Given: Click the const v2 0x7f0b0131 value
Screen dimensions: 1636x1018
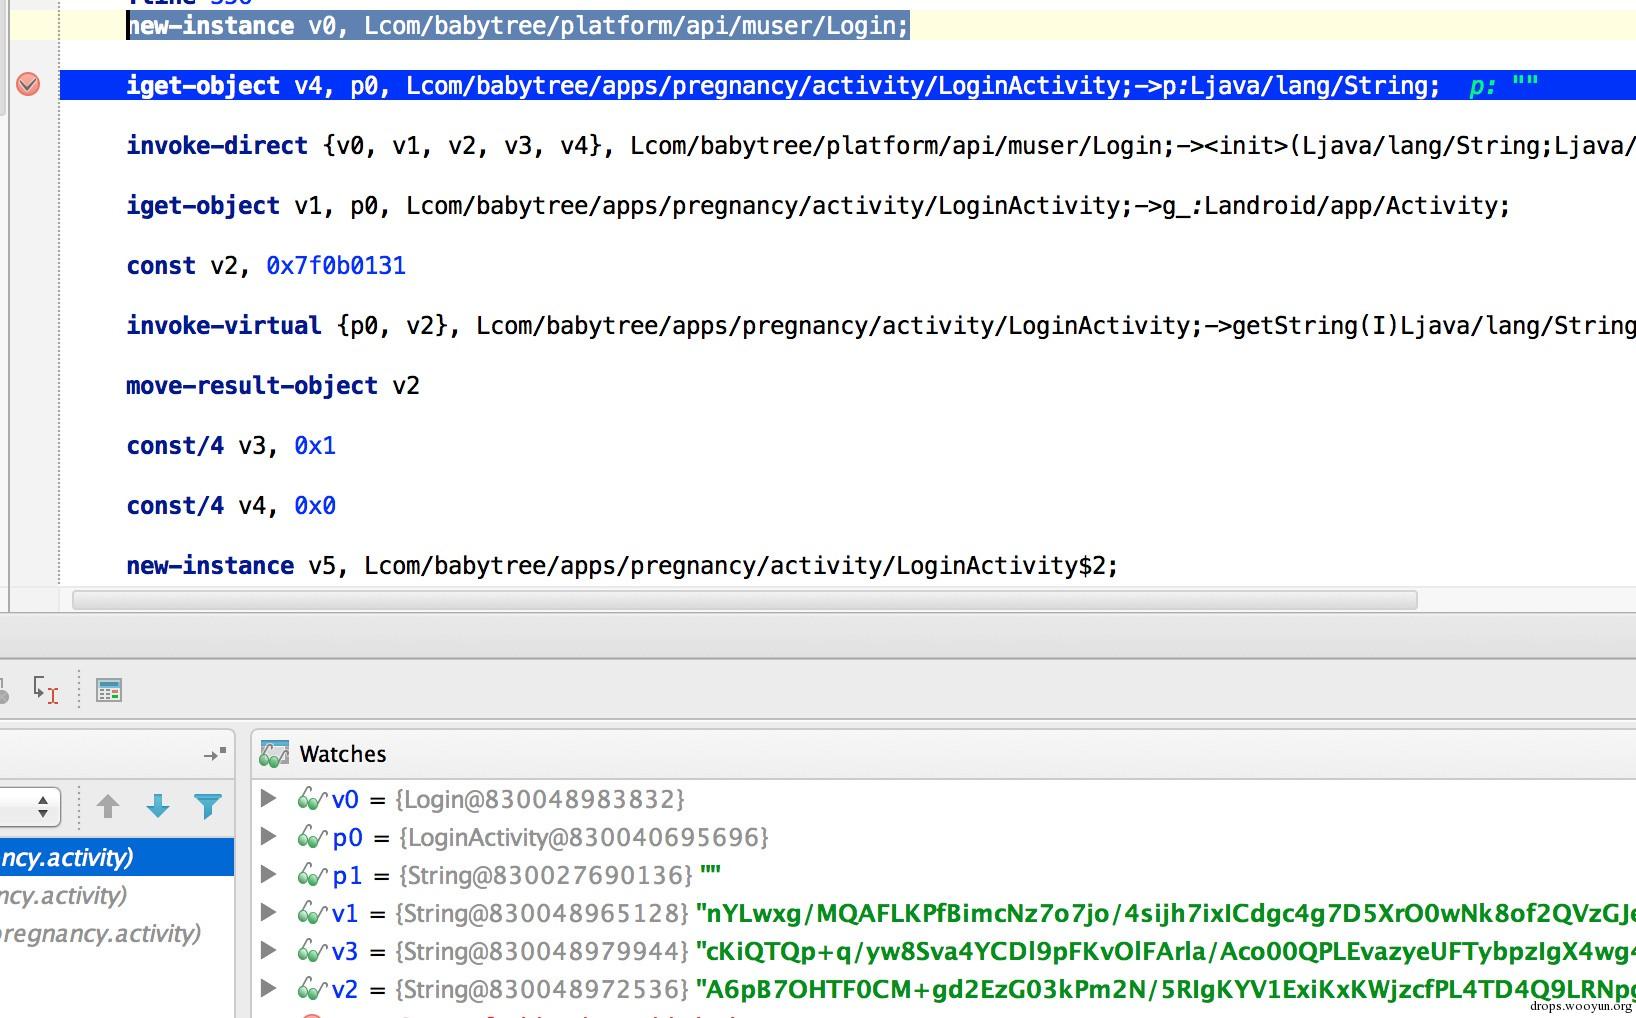Looking at the screenshot, I should (336, 265).
